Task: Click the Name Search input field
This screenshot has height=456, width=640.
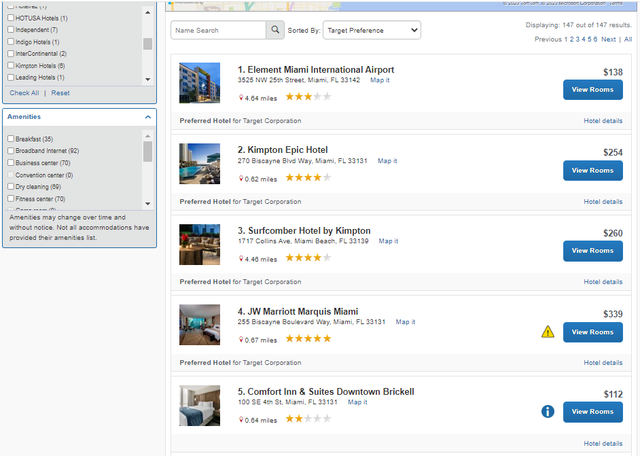Action: 218,30
